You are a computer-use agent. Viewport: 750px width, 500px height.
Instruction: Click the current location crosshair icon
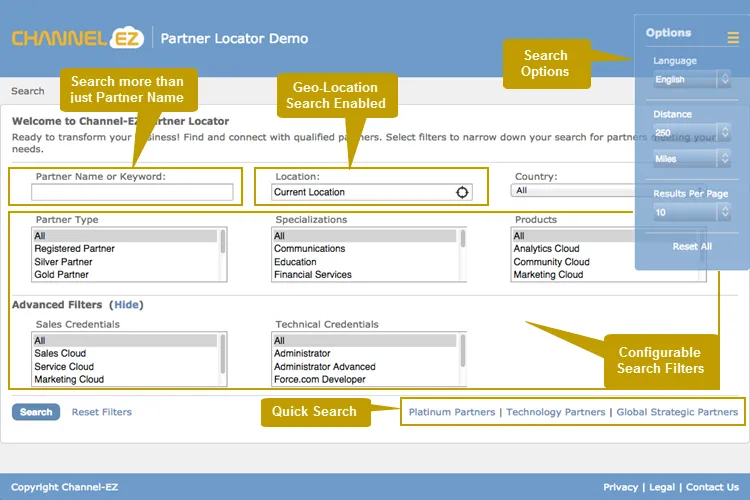pyautogui.click(x=462, y=192)
